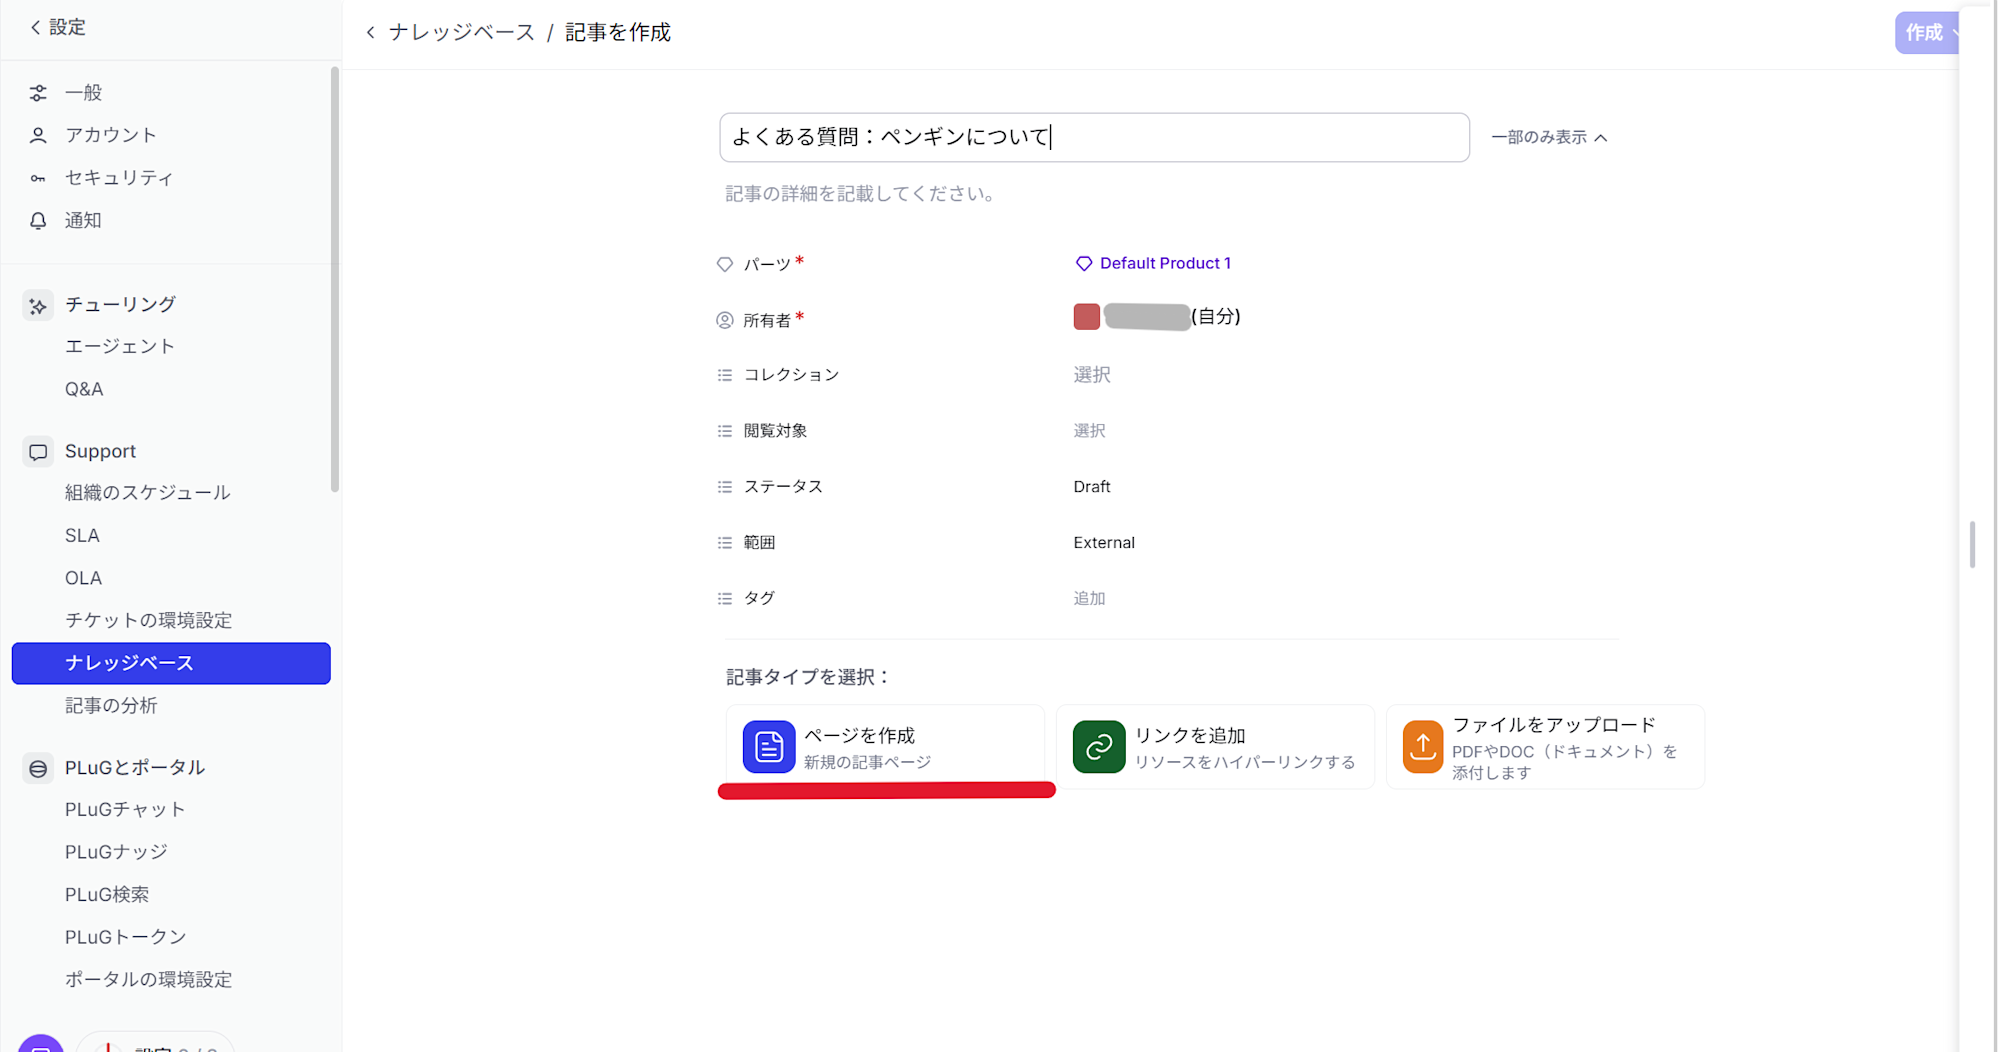Choose リンクを追加 article type

[x=1215, y=747]
